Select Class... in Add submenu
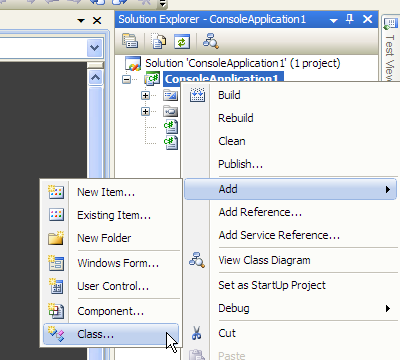400x360 pixels. click(111, 334)
